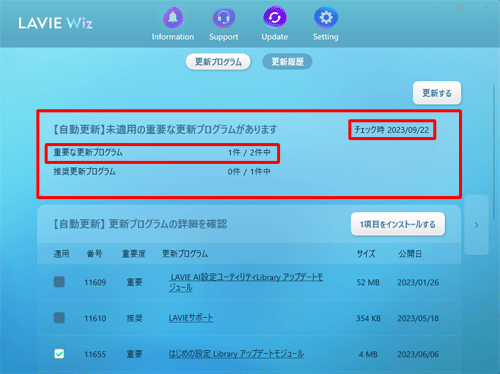Expand the right side panel chevron

476,225
